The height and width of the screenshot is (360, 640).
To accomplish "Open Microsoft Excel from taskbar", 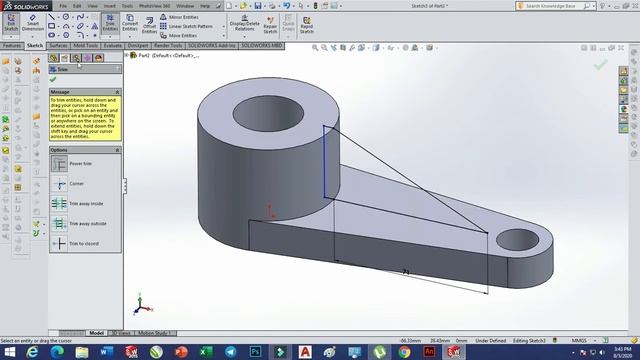I will [x=206, y=352].
